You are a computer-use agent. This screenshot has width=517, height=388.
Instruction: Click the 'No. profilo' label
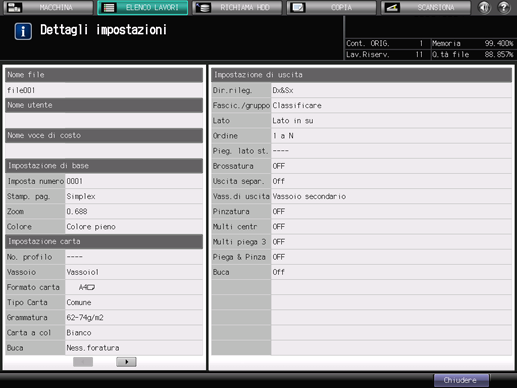coord(29,257)
